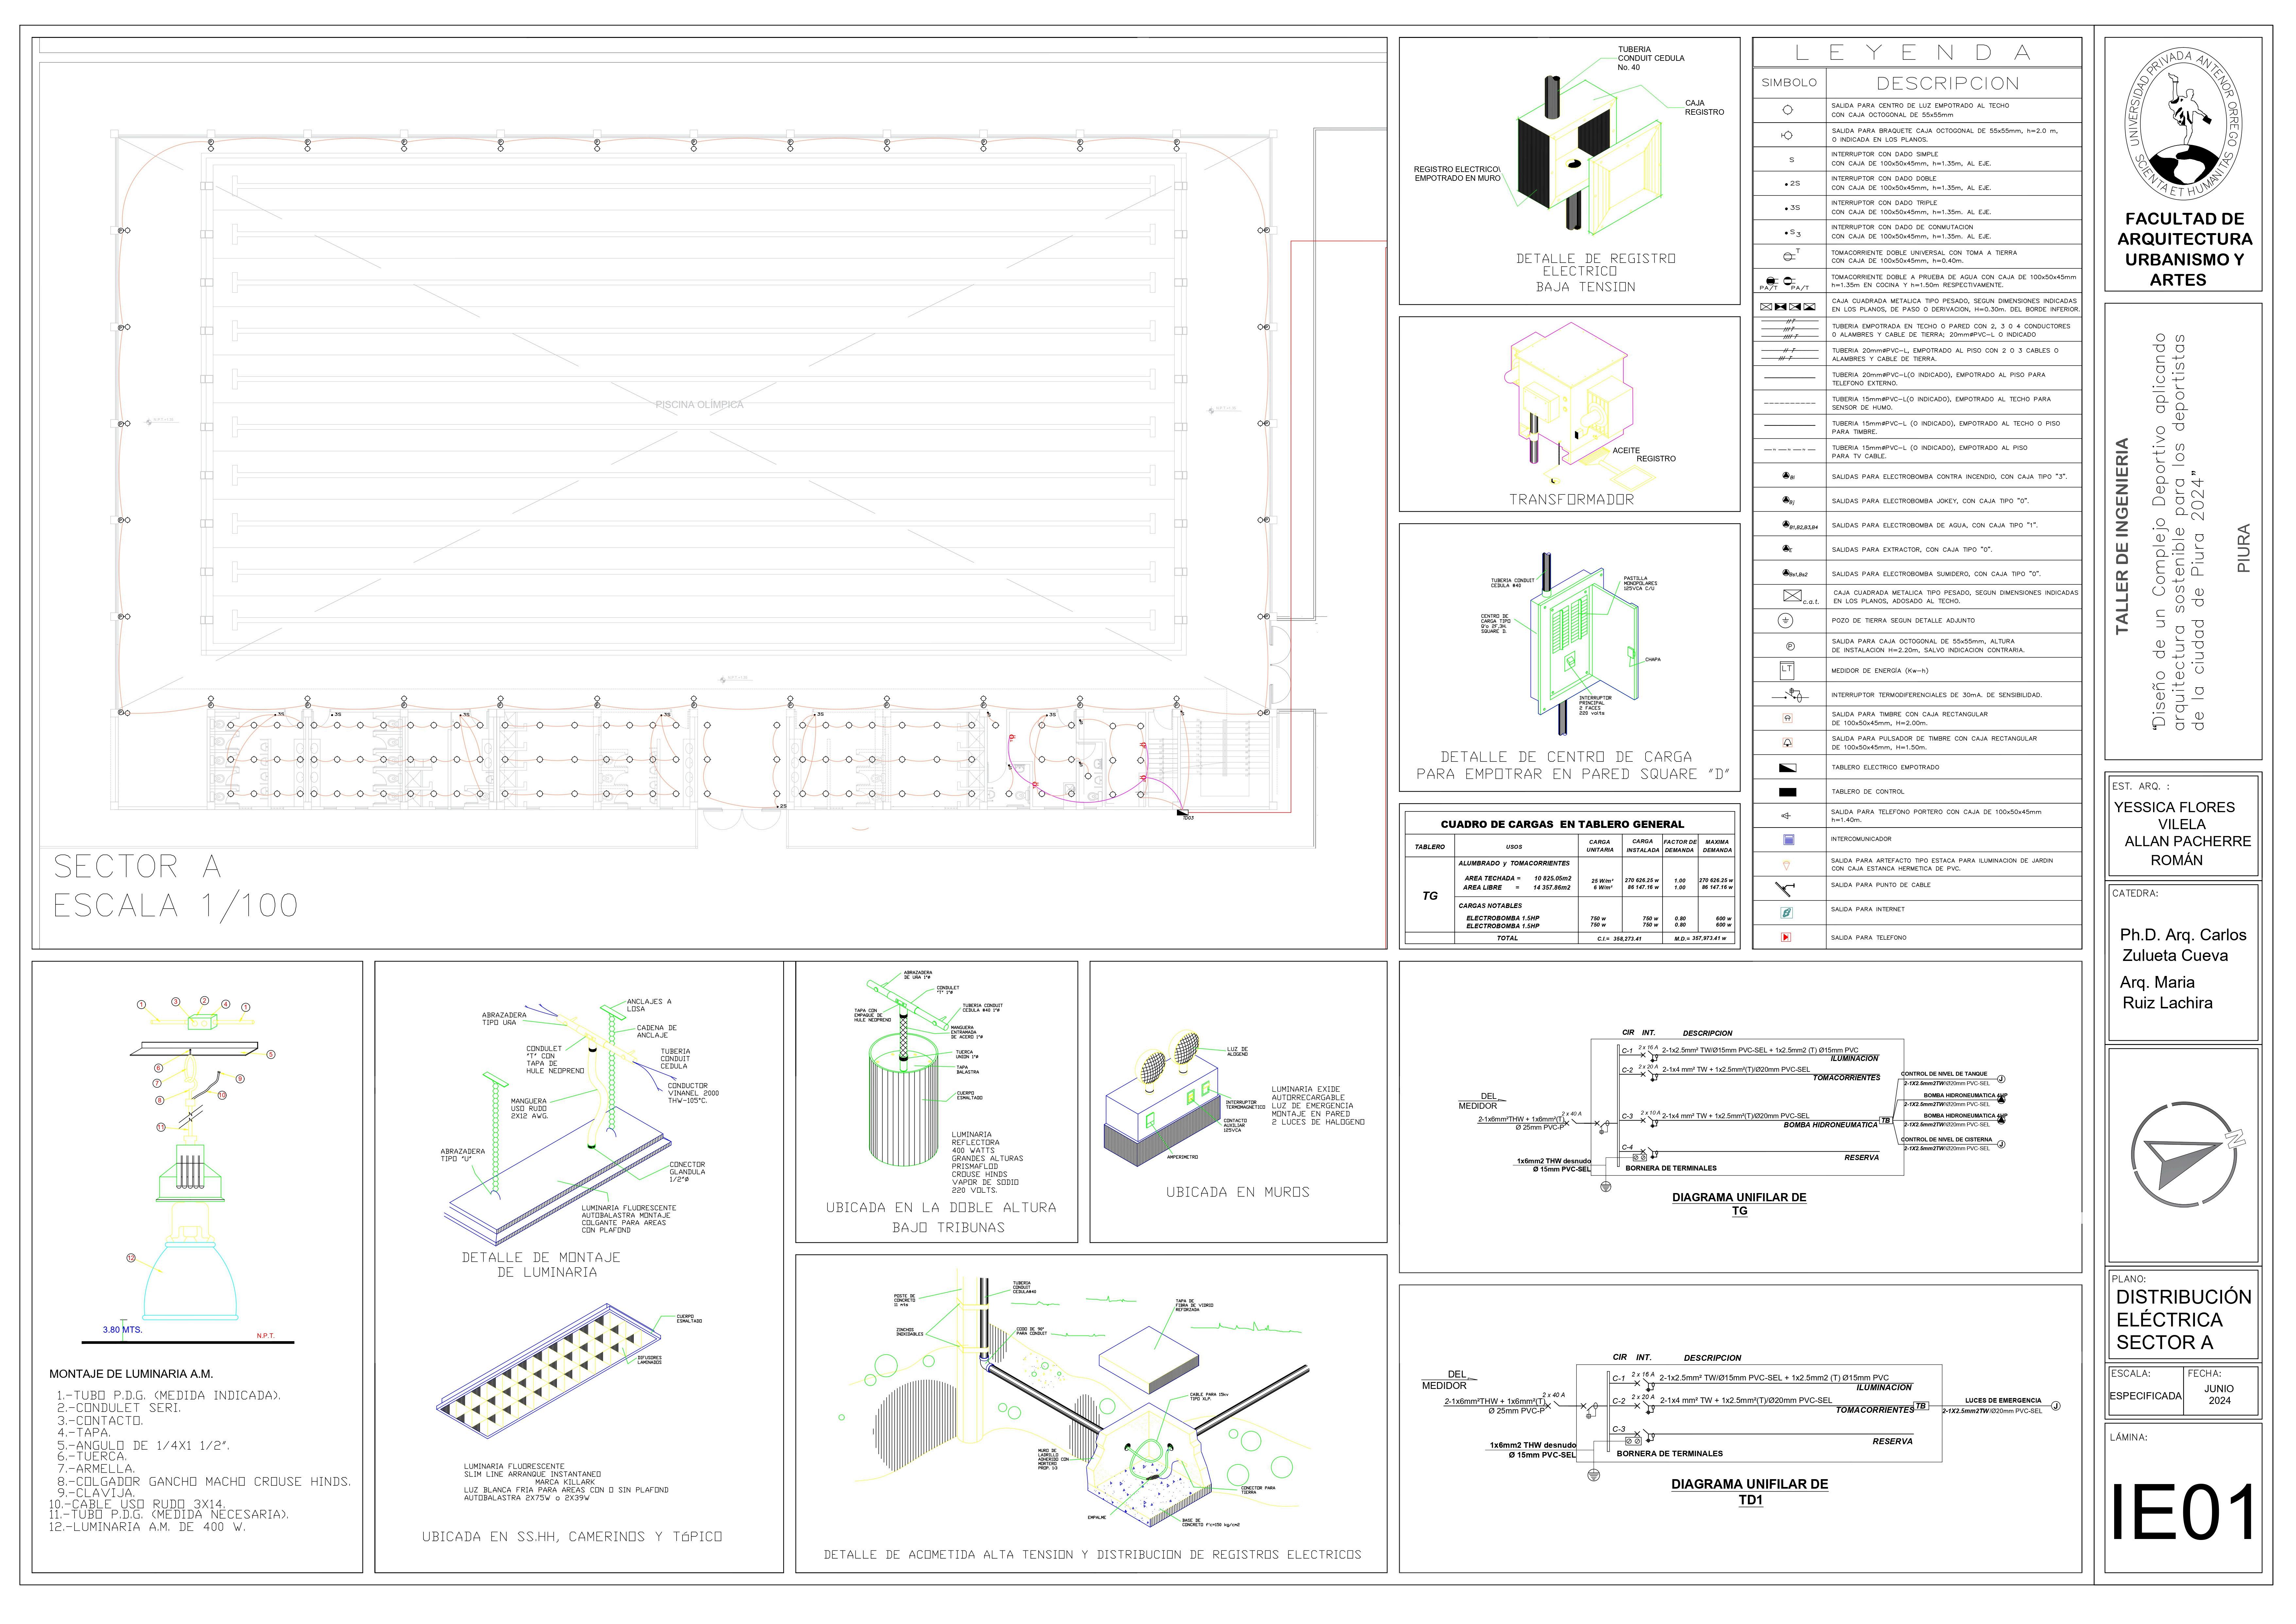2296x1624 pixels.
Task: Click the grounding well (pozo de tierra) symbol
Action: (1786, 621)
